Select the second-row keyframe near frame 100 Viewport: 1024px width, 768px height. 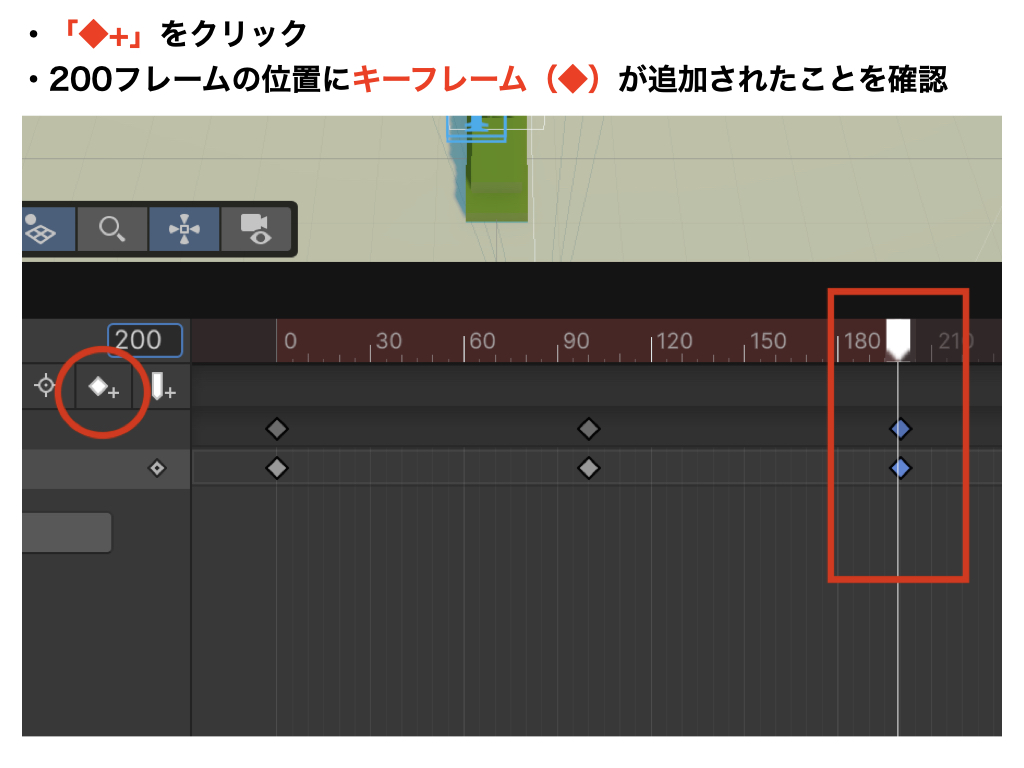pos(589,468)
